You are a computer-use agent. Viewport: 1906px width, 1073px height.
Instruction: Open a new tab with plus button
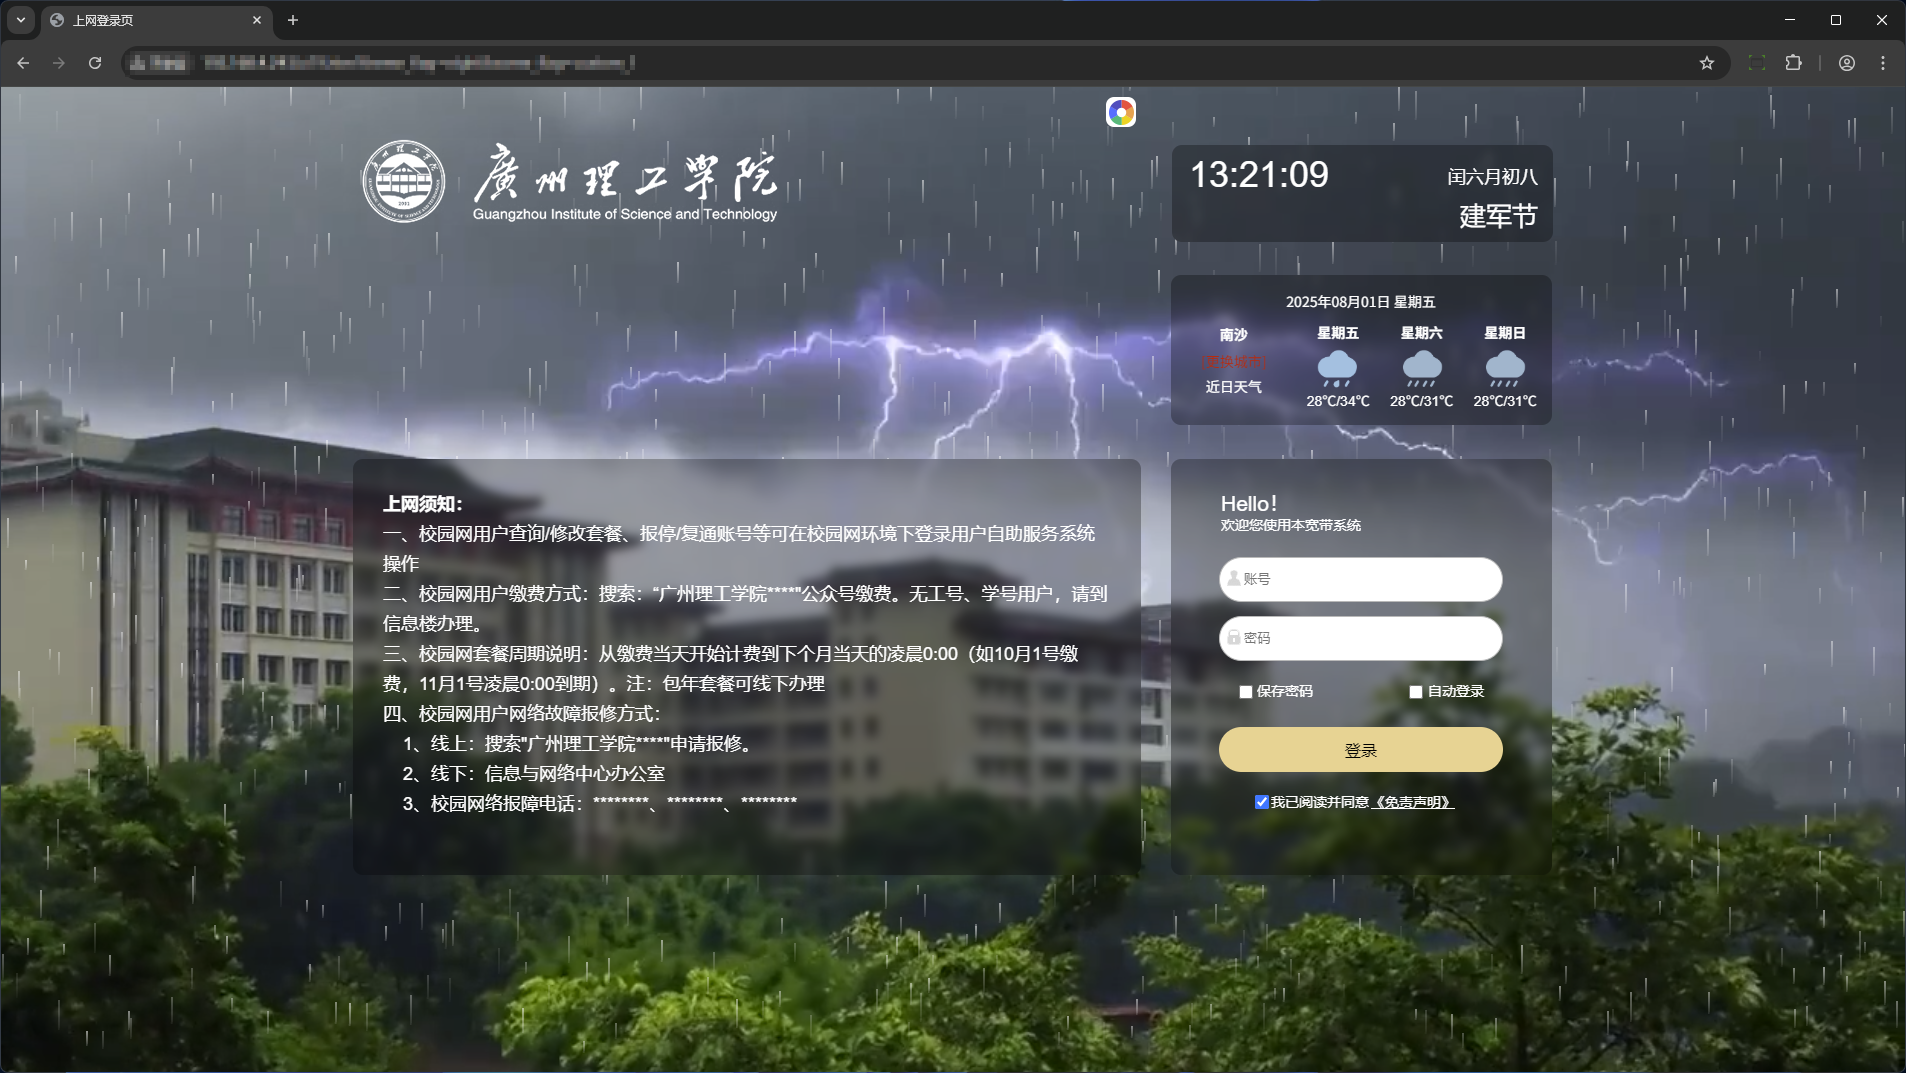coord(293,20)
